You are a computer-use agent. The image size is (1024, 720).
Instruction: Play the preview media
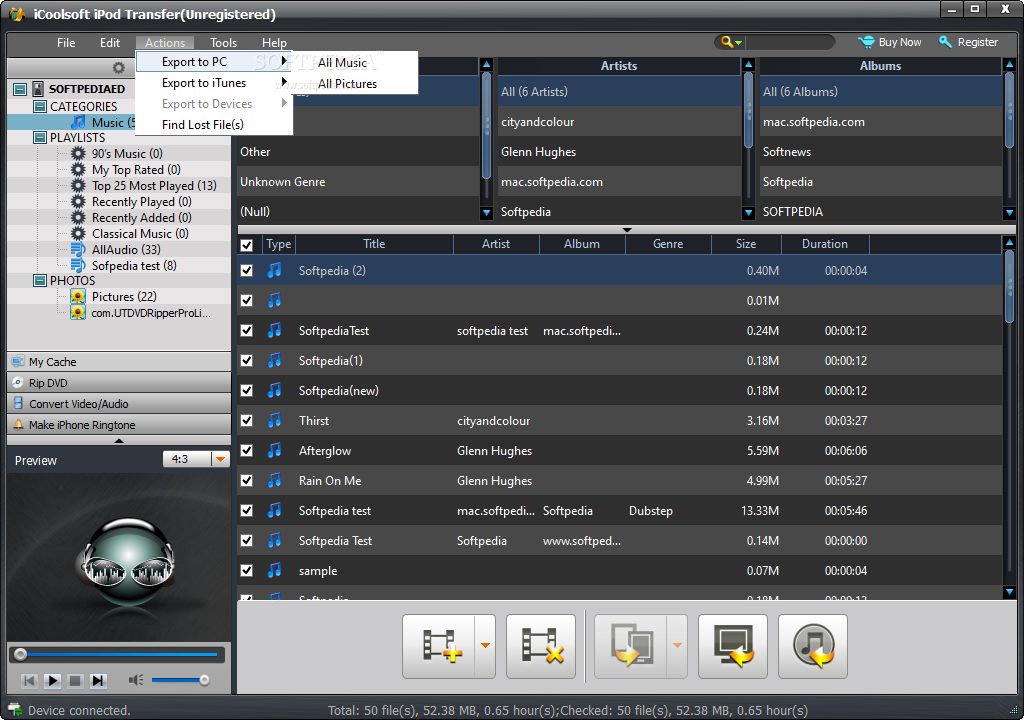click(x=52, y=681)
